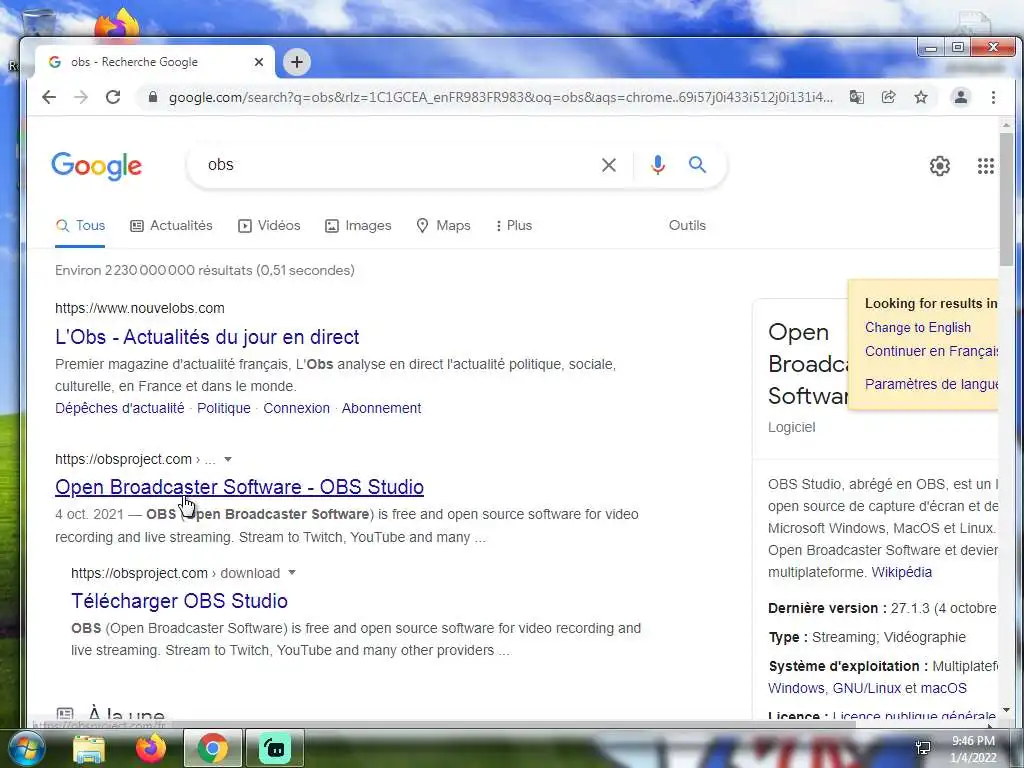View site security lock info

(x=153, y=97)
